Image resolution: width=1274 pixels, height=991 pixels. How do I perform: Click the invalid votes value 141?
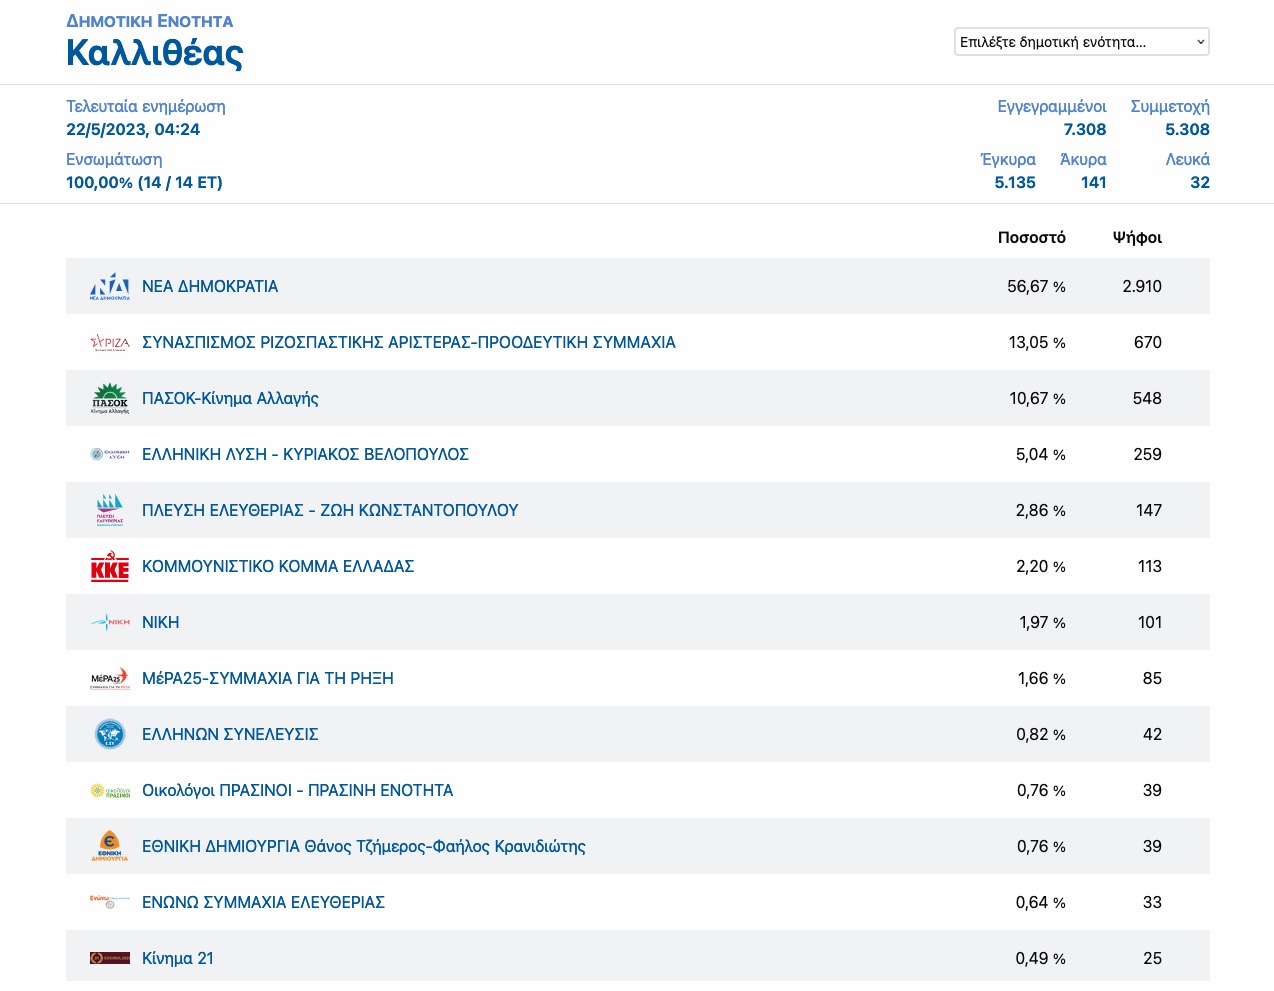(1094, 182)
